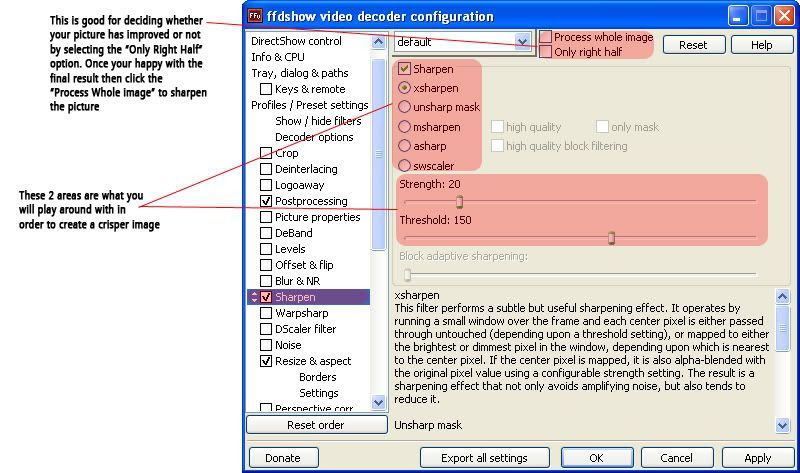Open the Settings item under Resize
800x473 pixels.
click(319, 393)
